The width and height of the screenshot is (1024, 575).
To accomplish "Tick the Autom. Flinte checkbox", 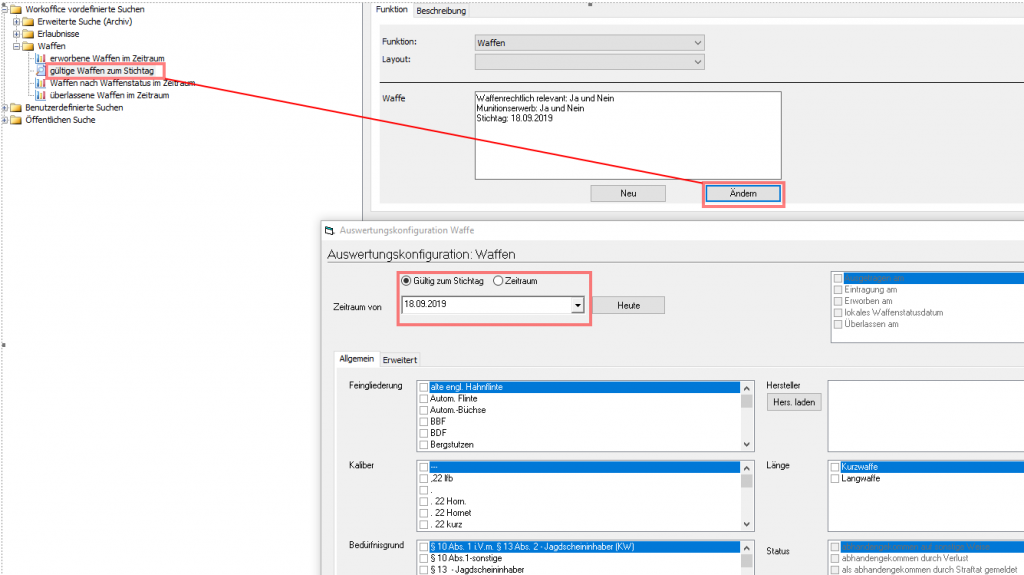I will pos(424,398).
